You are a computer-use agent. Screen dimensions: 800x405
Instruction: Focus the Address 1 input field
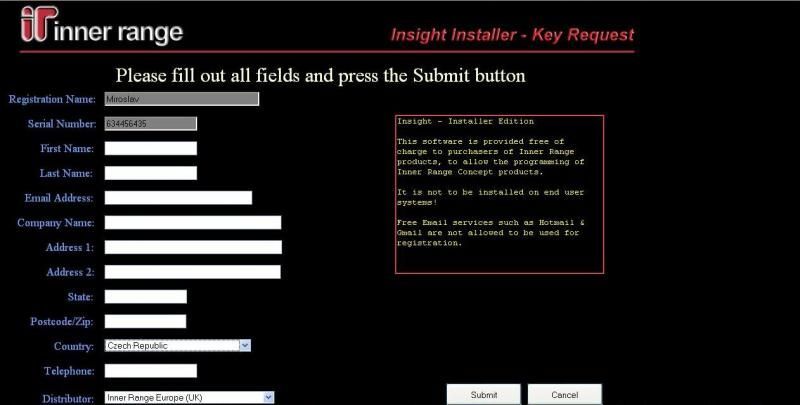pyautogui.click(x=192, y=247)
